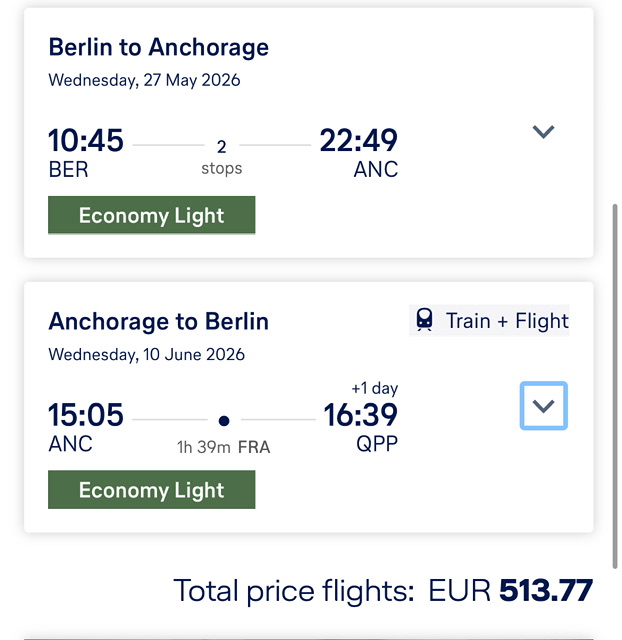Click Wednesday, 10 June 2026 date
The width and height of the screenshot is (622, 640).
[147, 354]
